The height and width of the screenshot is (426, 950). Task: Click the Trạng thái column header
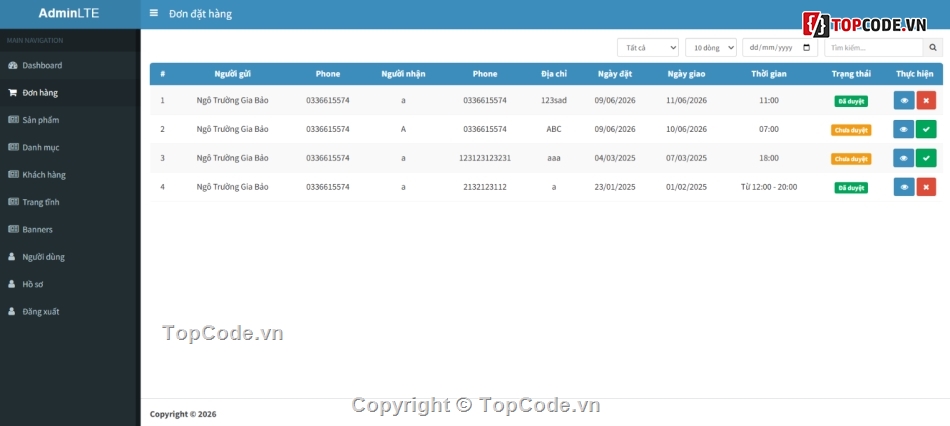click(851, 74)
